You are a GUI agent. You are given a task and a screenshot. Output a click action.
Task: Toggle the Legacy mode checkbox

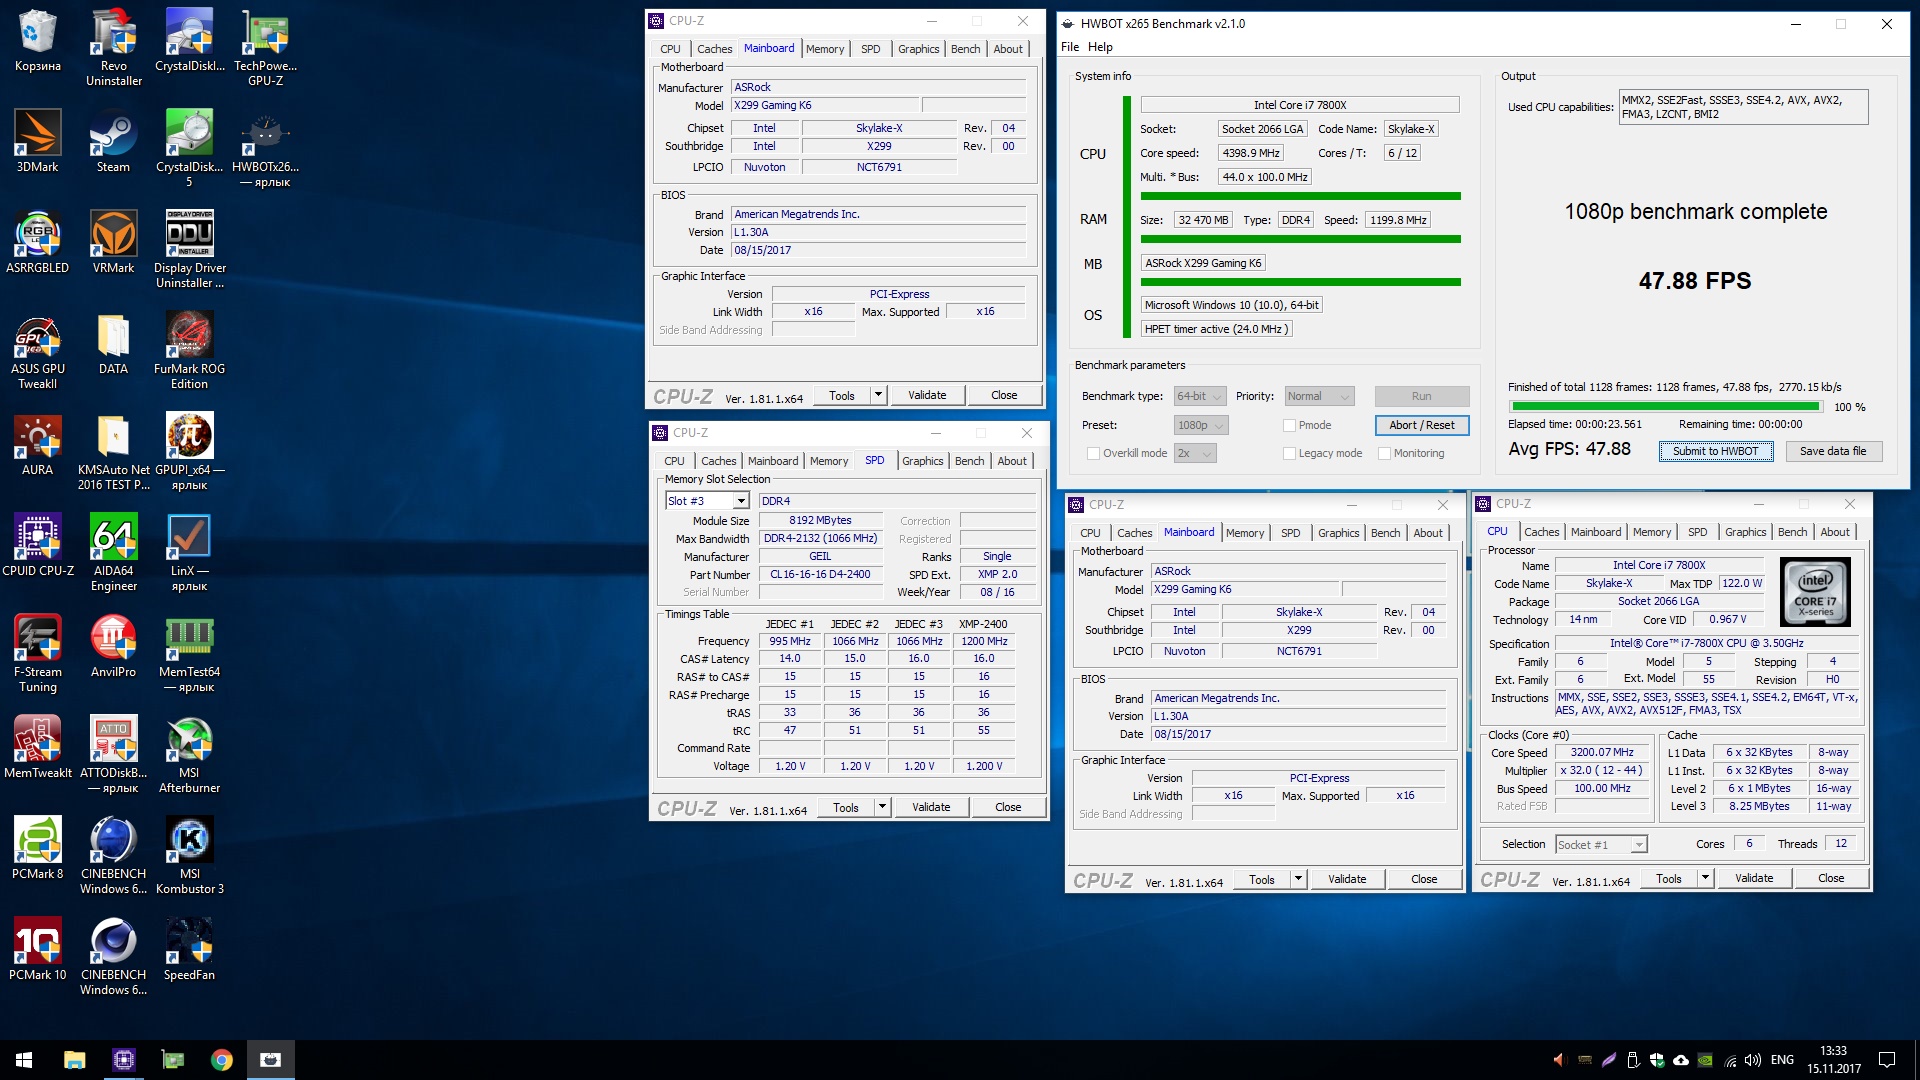click(x=1289, y=453)
